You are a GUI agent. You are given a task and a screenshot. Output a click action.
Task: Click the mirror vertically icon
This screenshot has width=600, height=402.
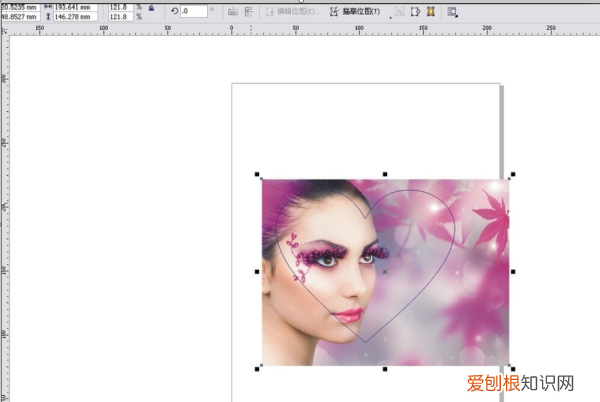click(248, 12)
